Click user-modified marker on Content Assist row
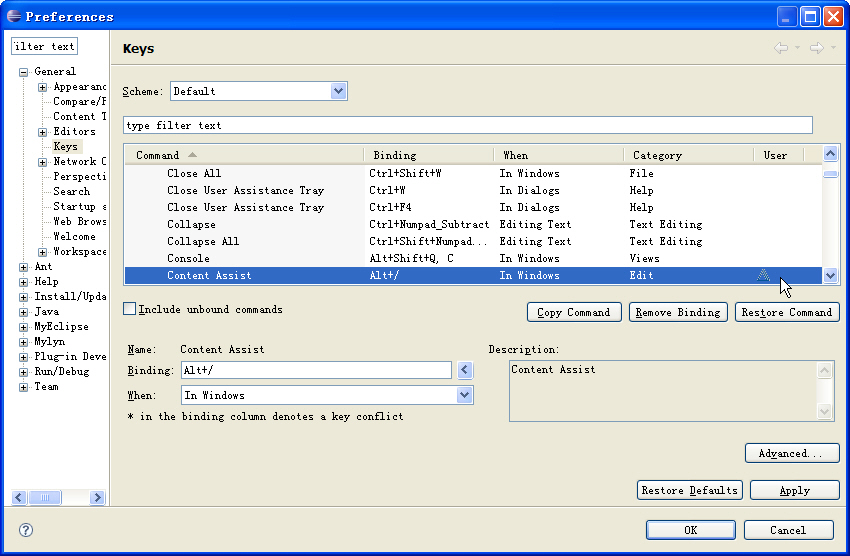 point(763,275)
